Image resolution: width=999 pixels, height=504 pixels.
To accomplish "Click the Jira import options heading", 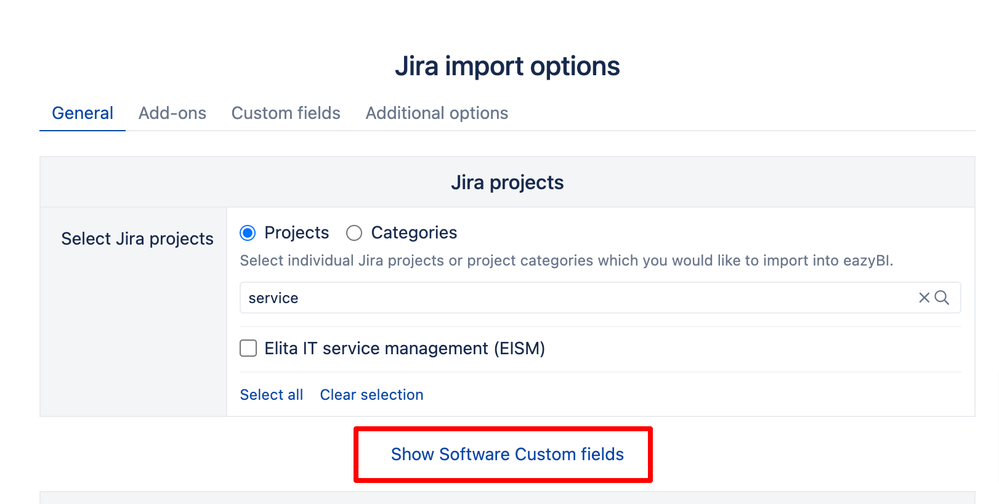I will click(x=507, y=67).
